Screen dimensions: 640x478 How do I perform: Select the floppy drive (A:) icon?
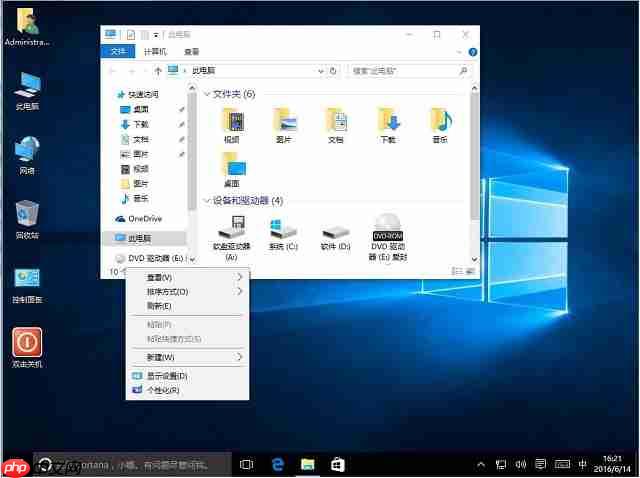coord(231,238)
